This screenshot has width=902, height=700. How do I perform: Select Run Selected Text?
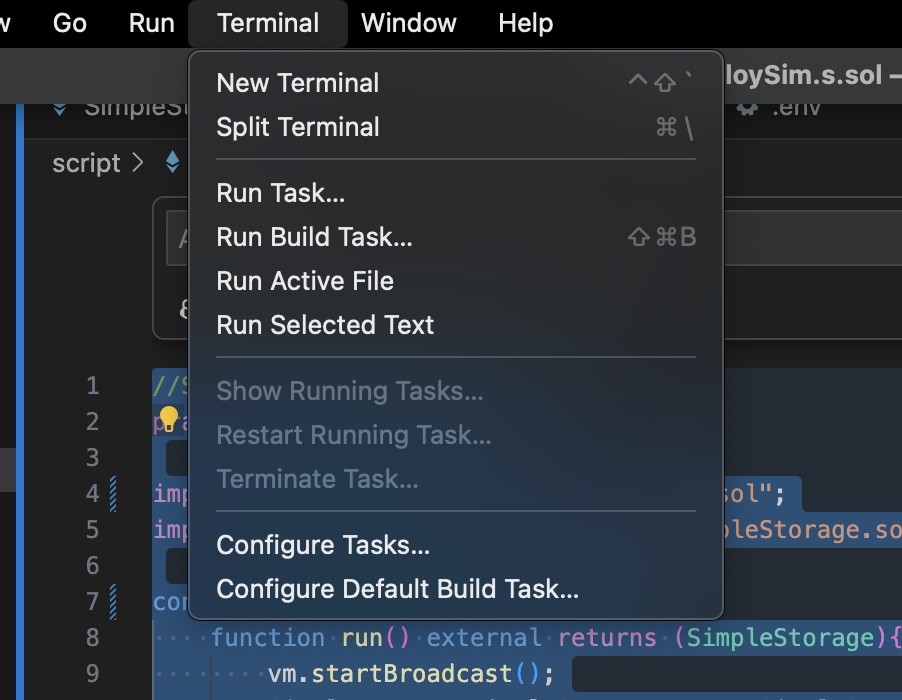456,325
